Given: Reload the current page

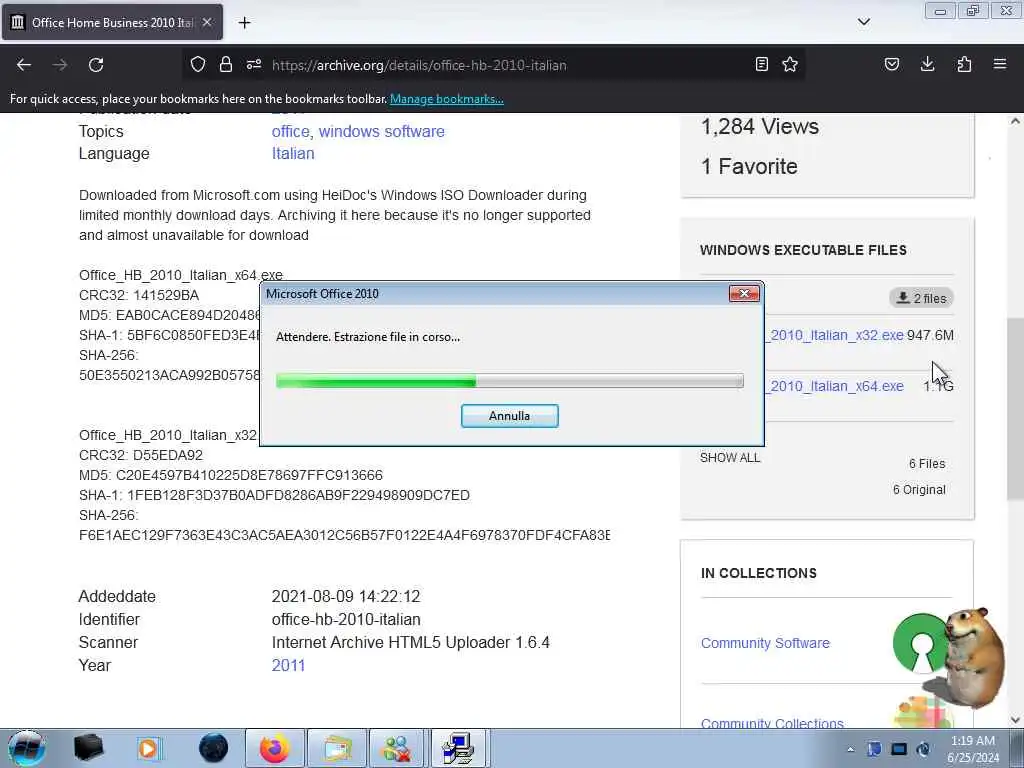Looking at the screenshot, I should click(96, 65).
